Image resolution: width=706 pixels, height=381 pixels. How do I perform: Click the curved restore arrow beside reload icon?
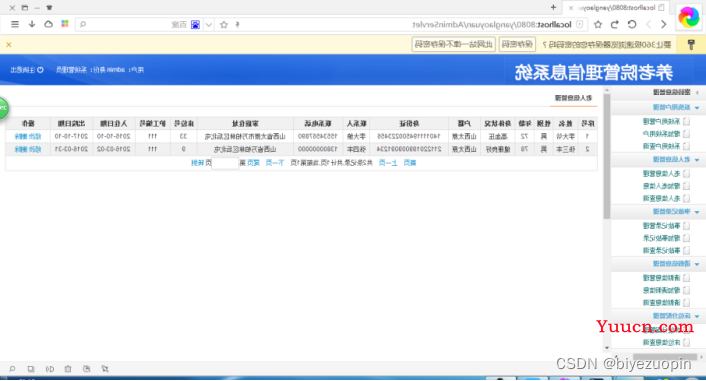pos(615,24)
